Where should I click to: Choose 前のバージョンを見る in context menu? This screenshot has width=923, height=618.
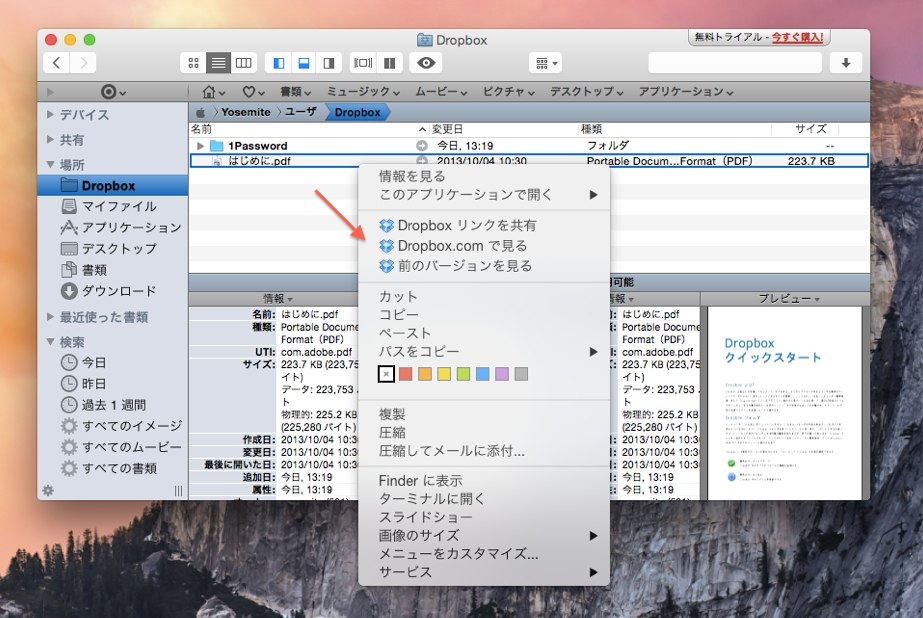(484, 266)
